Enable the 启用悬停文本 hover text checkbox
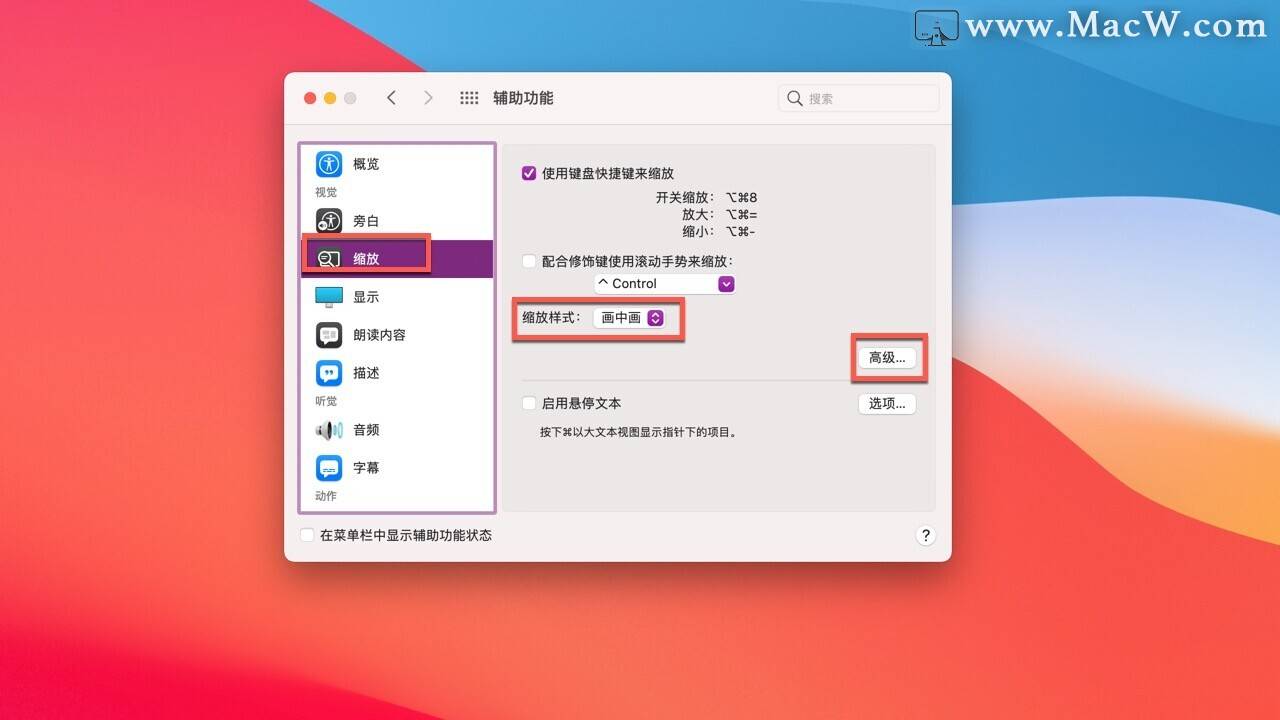Image resolution: width=1280 pixels, height=720 pixels. [528, 403]
